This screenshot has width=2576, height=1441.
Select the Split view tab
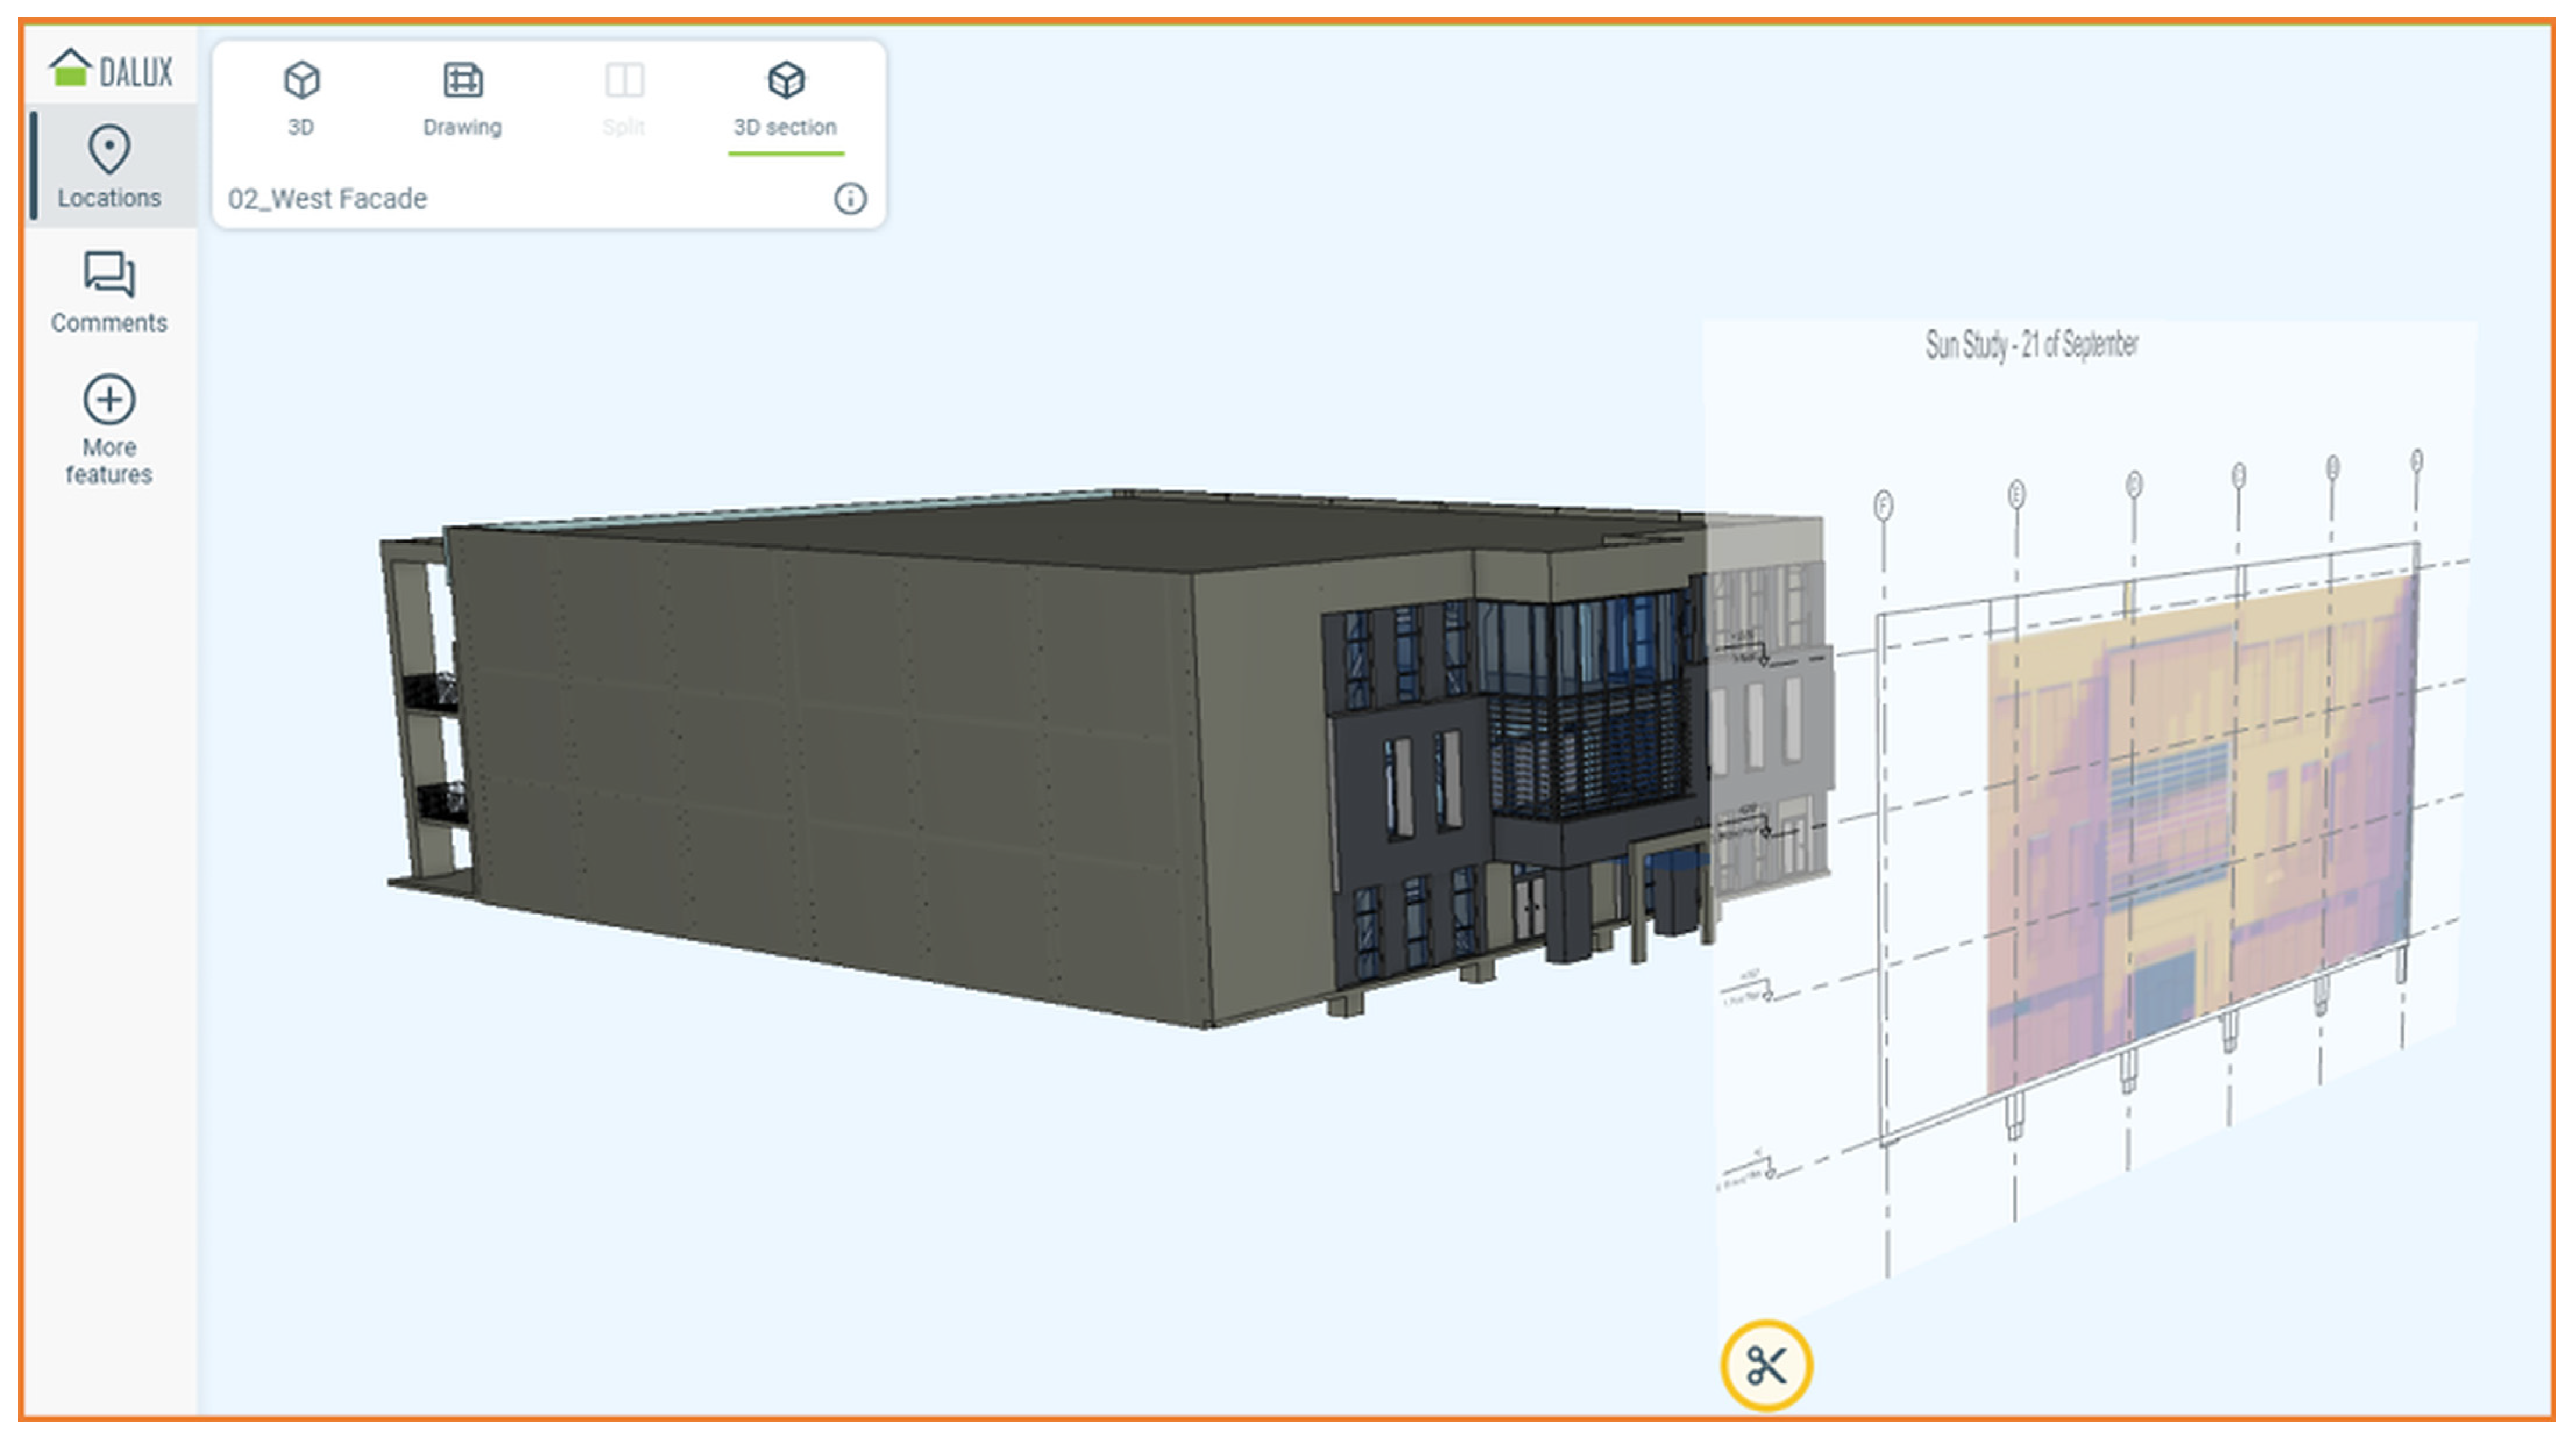[624, 99]
